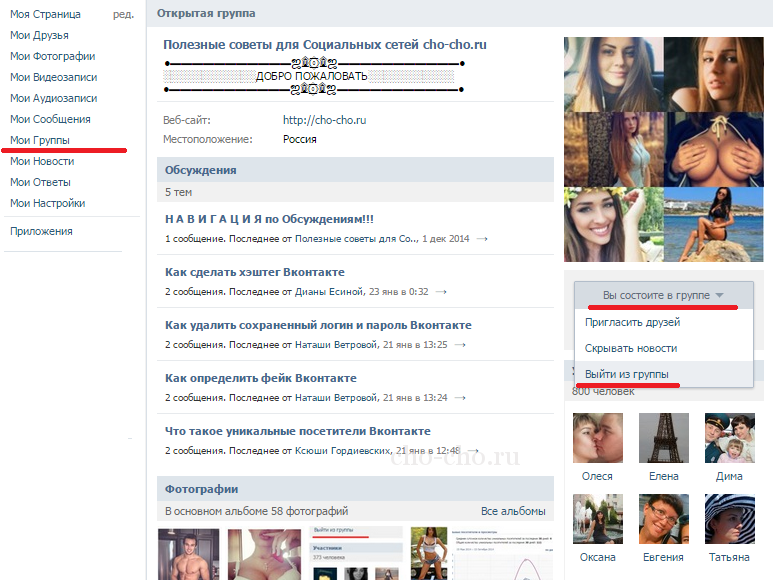
Task: Open 'Как сделать хэштег Вконтакте' discussion
Action: click(254, 272)
